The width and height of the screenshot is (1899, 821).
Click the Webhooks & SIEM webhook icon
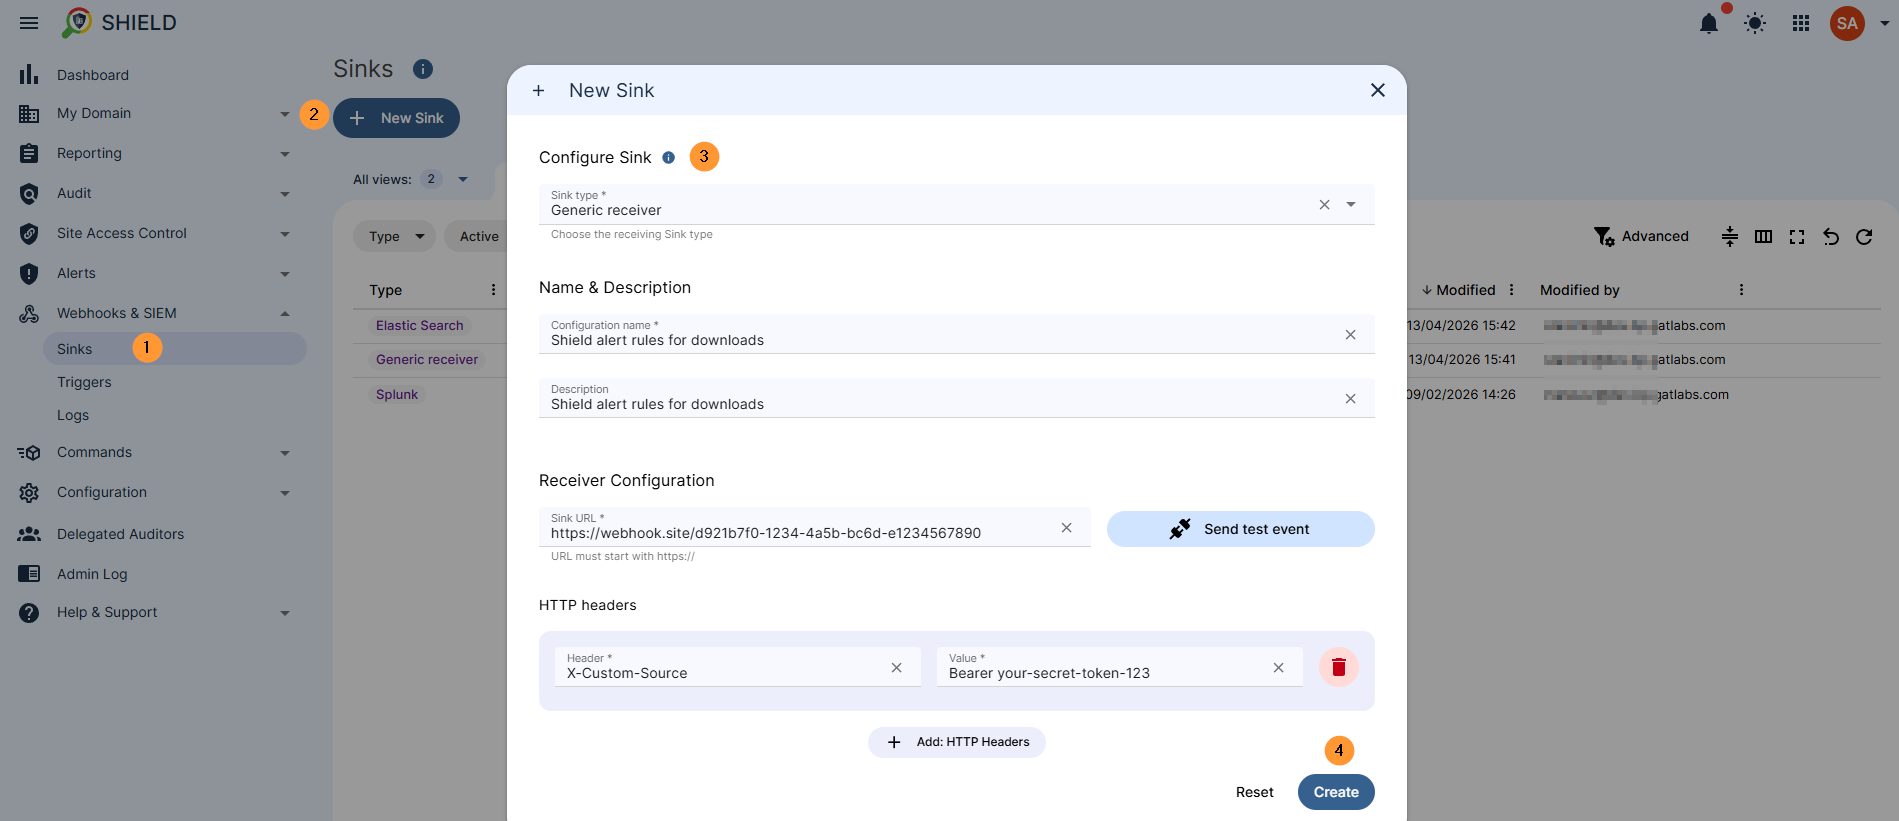tap(29, 313)
